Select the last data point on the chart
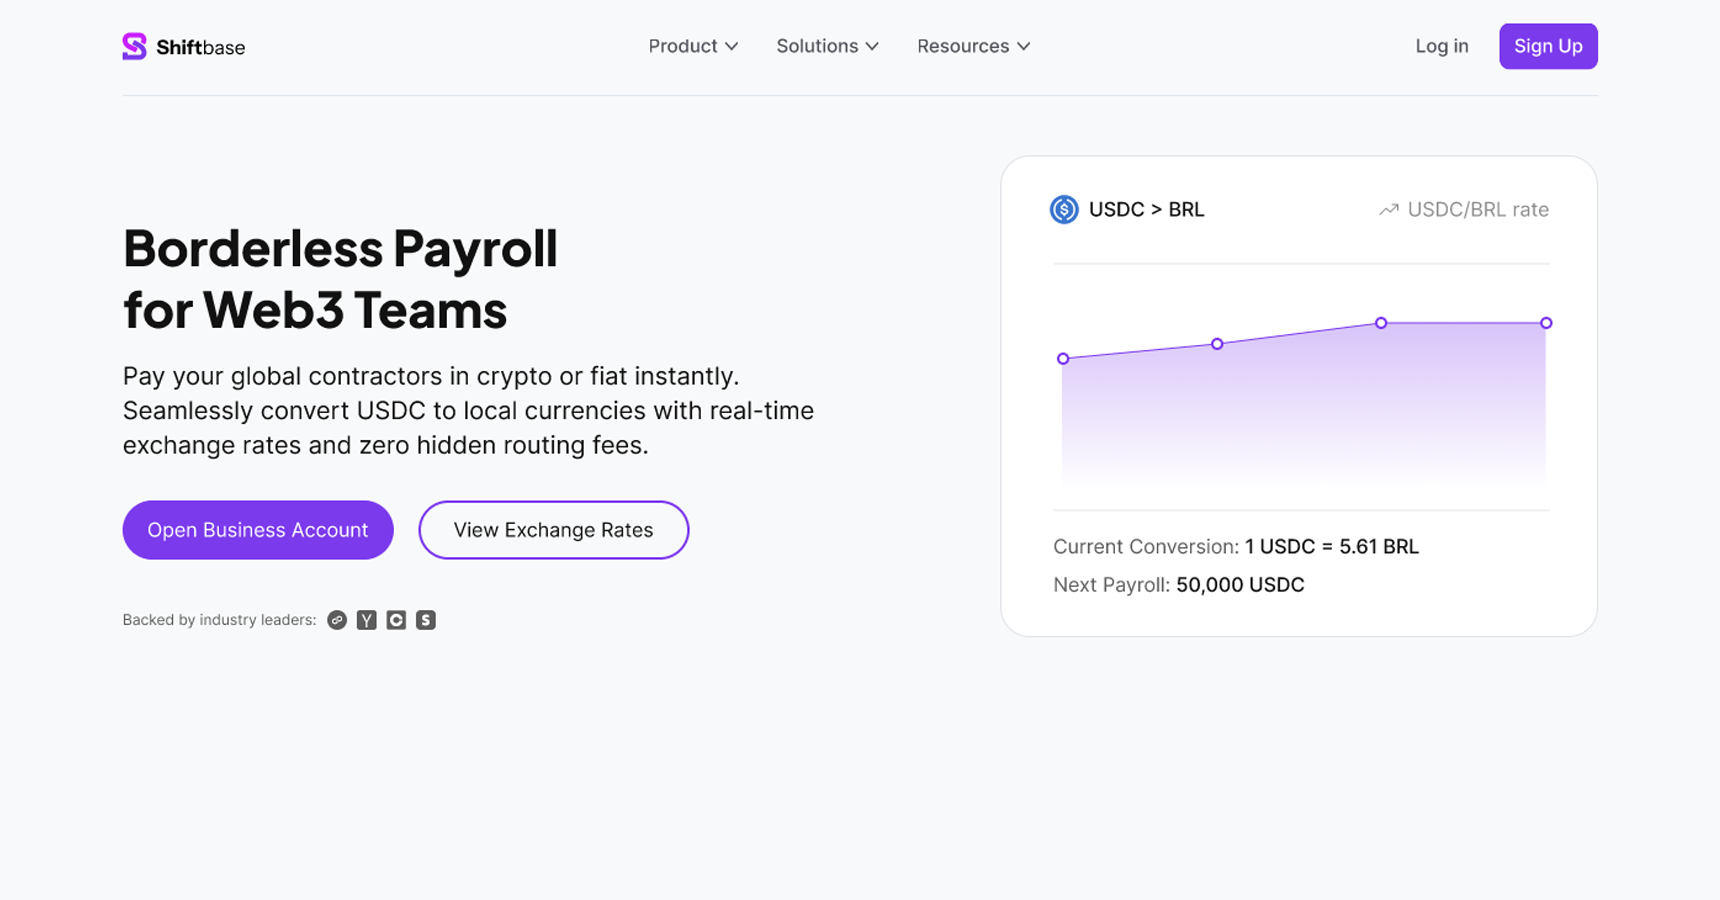 click(x=1546, y=323)
